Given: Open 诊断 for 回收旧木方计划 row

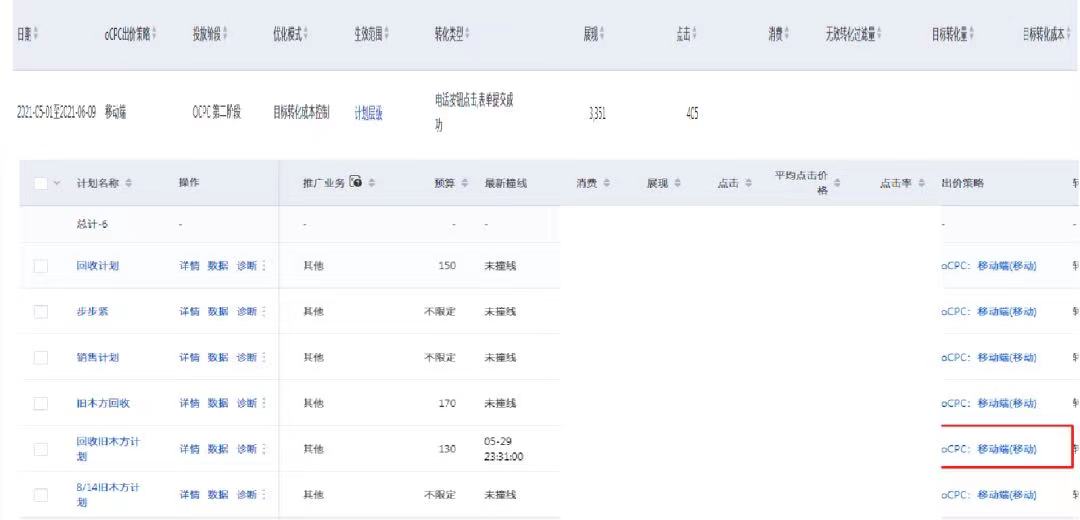Looking at the screenshot, I should point(246,449).
